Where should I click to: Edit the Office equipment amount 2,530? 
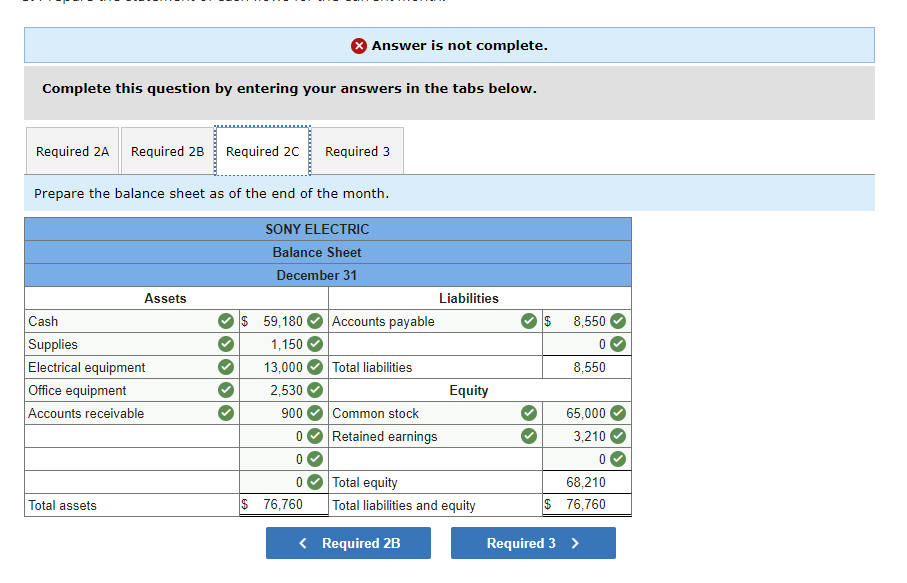(x=283, y=390)
